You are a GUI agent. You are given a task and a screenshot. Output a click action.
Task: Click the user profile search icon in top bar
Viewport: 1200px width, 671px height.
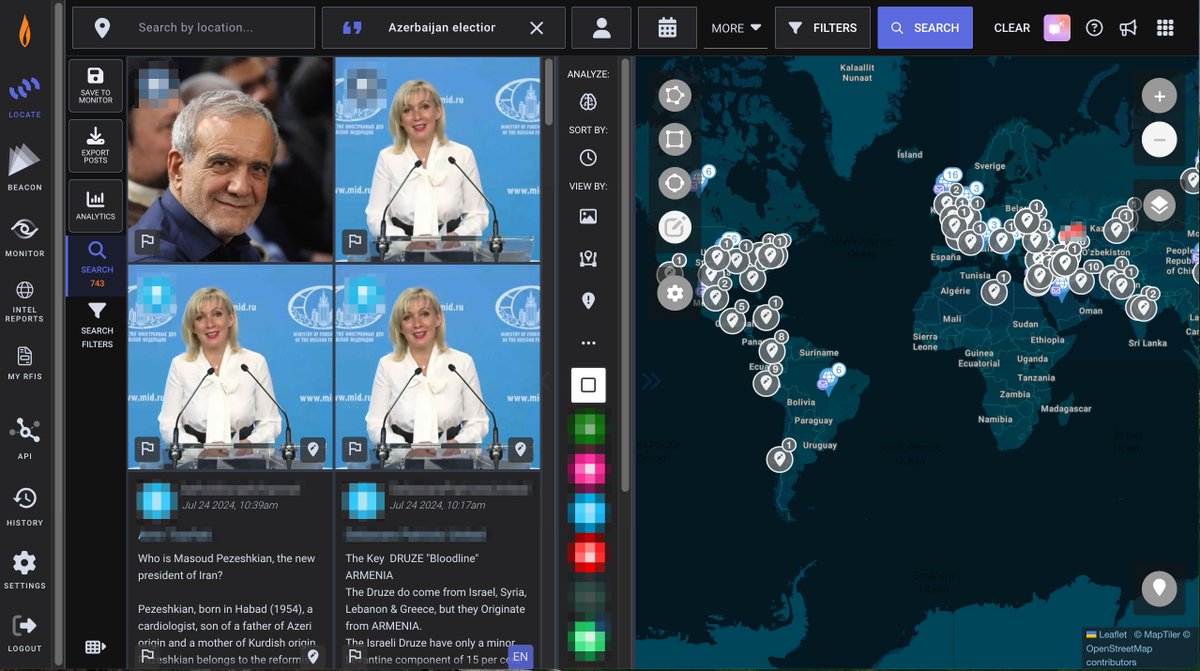601,28
